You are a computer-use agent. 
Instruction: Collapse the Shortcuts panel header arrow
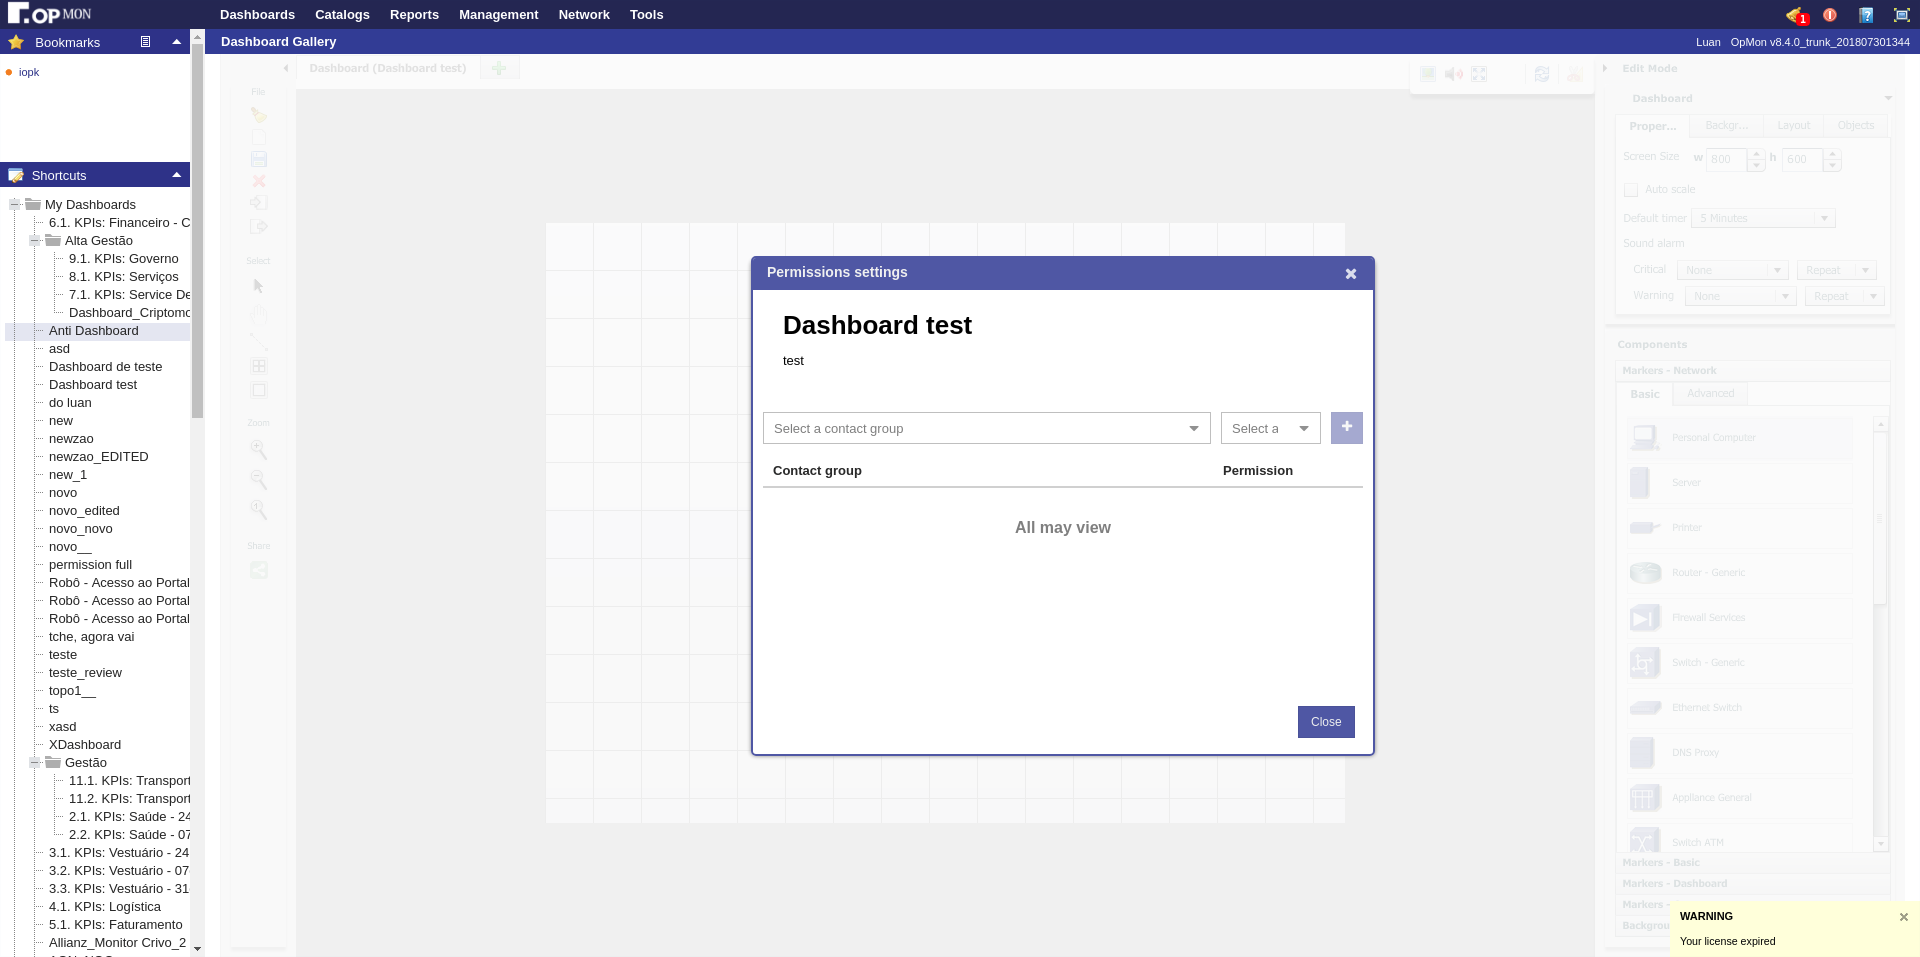[x=176, y=175]
